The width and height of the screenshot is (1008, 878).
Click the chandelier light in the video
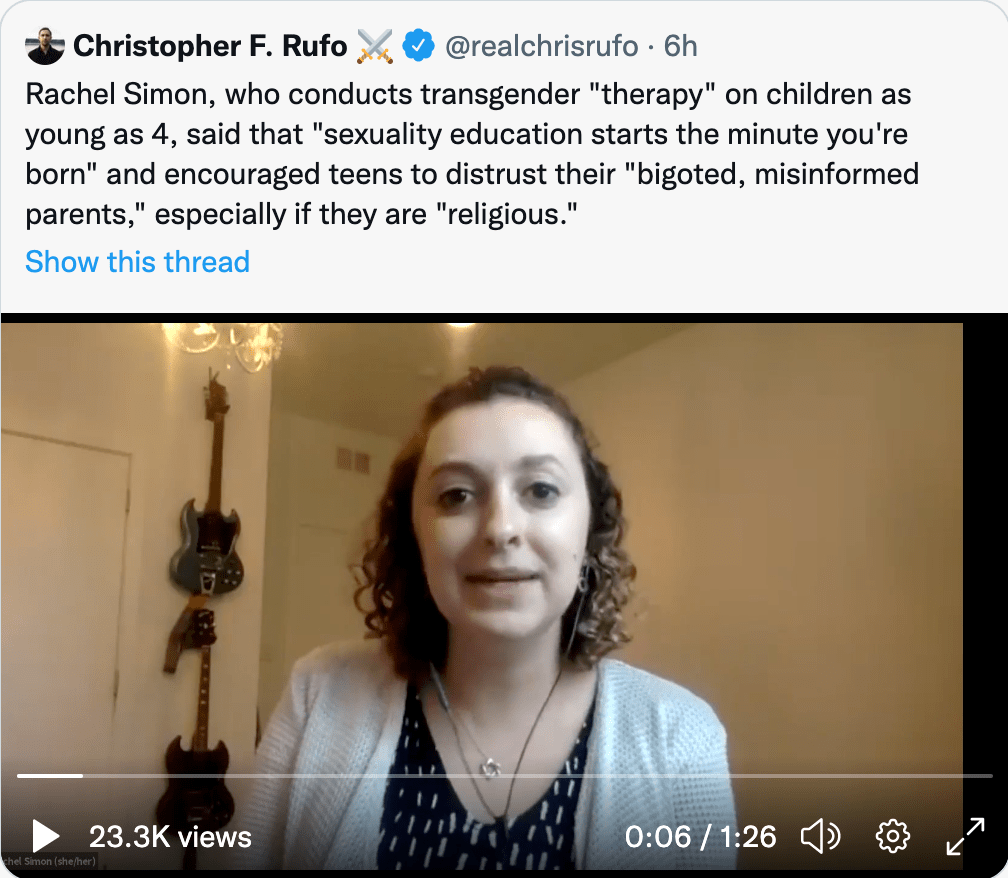point(230,340)
